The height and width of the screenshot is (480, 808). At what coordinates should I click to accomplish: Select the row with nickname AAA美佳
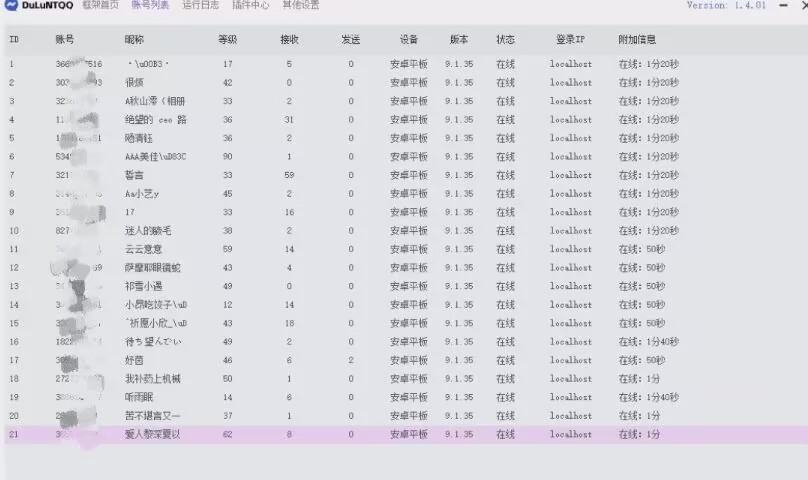[x=404, y=157]
